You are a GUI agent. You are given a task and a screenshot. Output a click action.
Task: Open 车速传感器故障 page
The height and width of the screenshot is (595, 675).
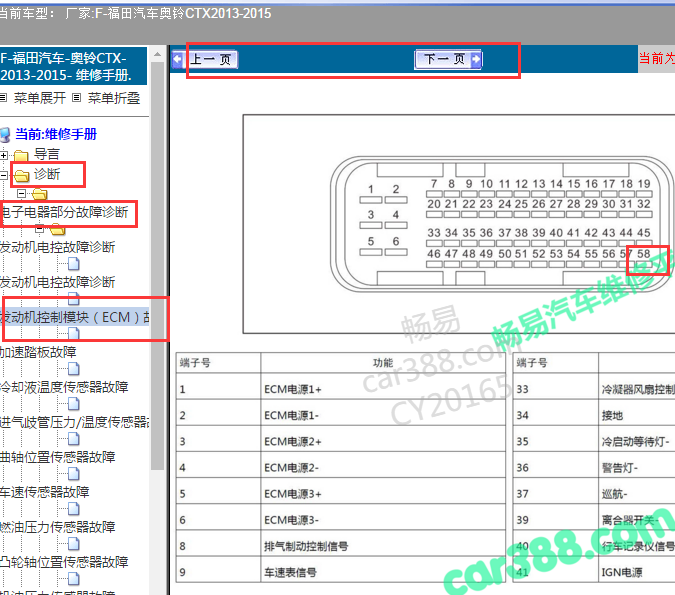44,492
